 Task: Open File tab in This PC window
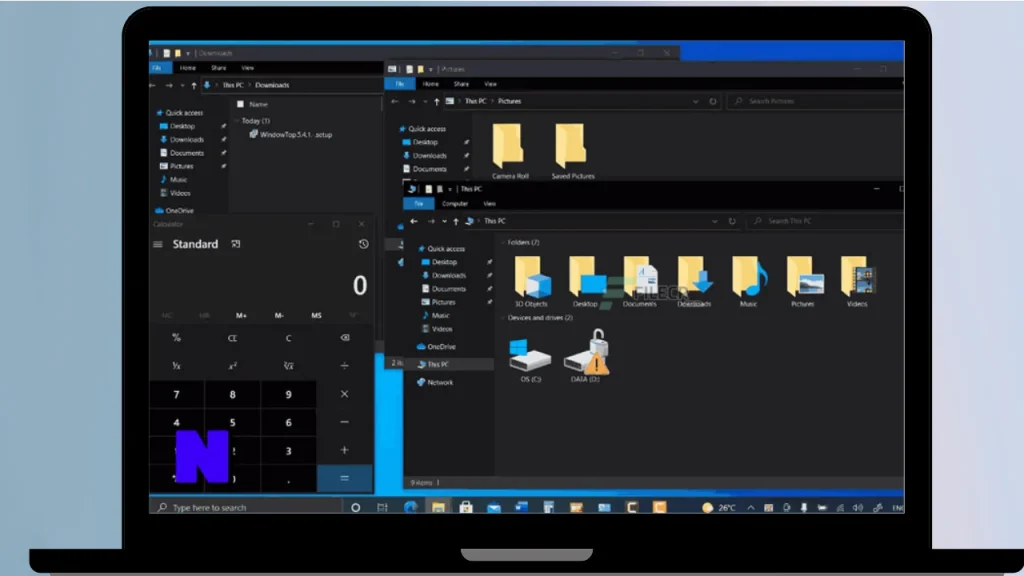(419, 204)
